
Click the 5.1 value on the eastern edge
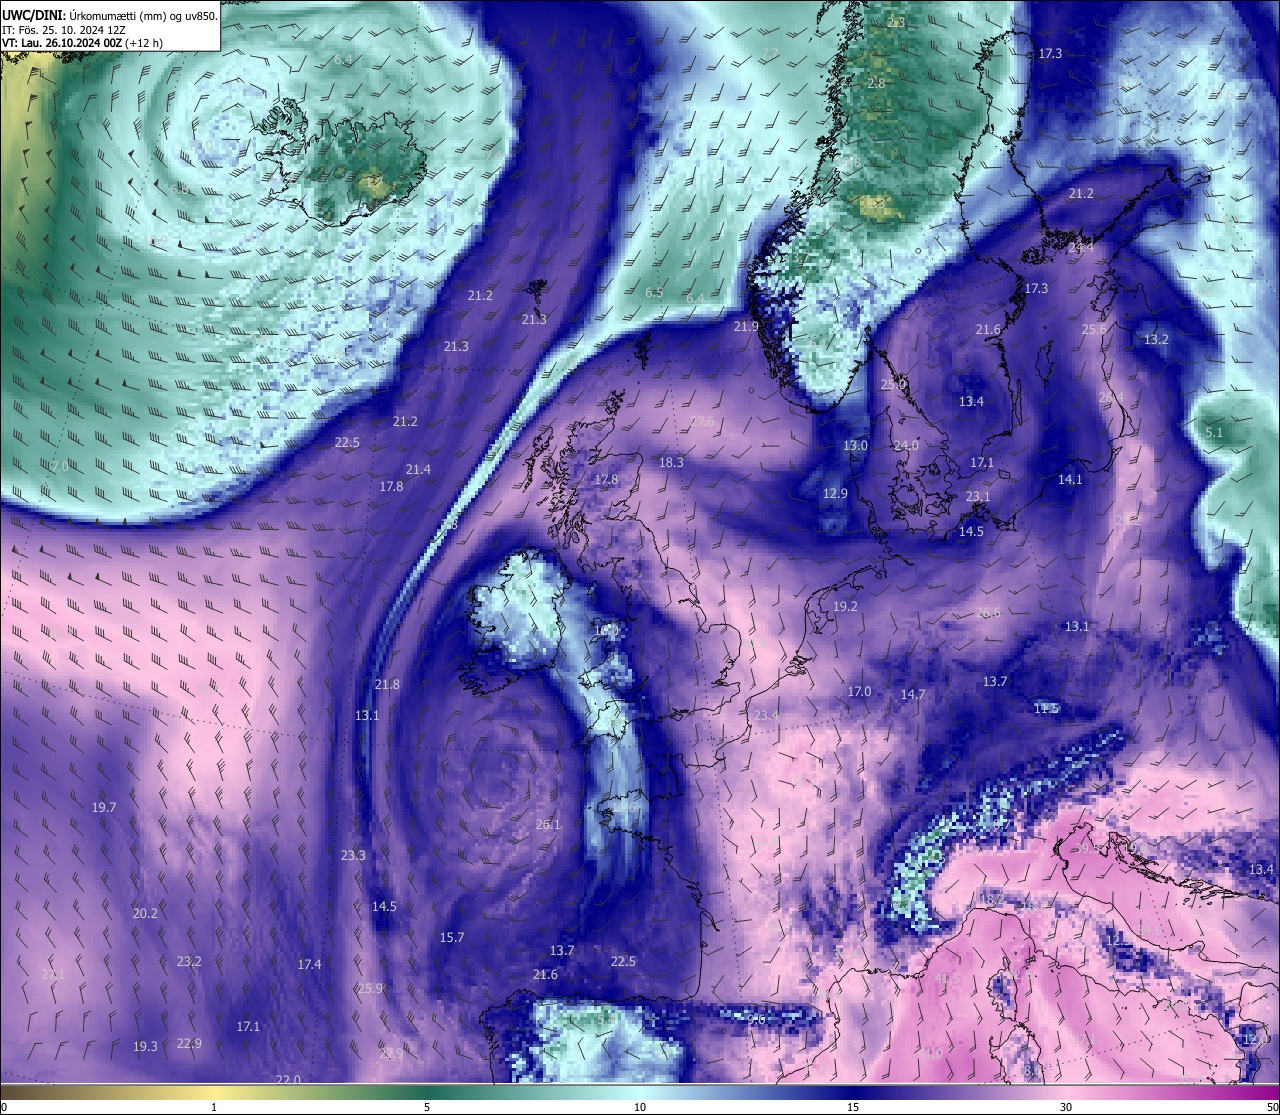tap(1214, 432)
